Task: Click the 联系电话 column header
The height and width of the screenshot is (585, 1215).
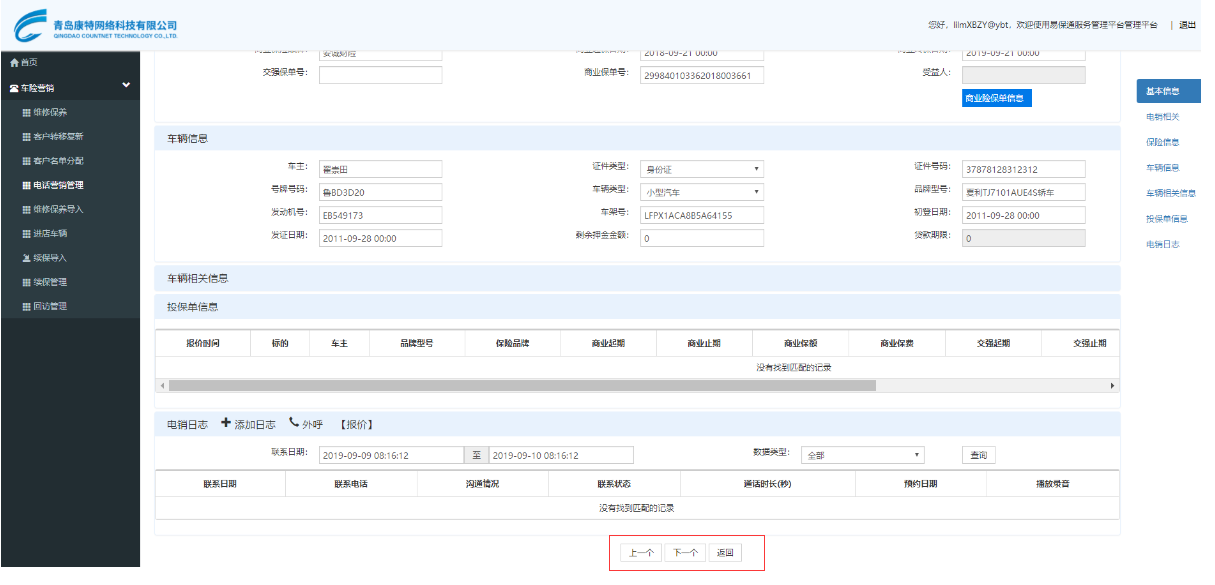Action: [351, 484]
